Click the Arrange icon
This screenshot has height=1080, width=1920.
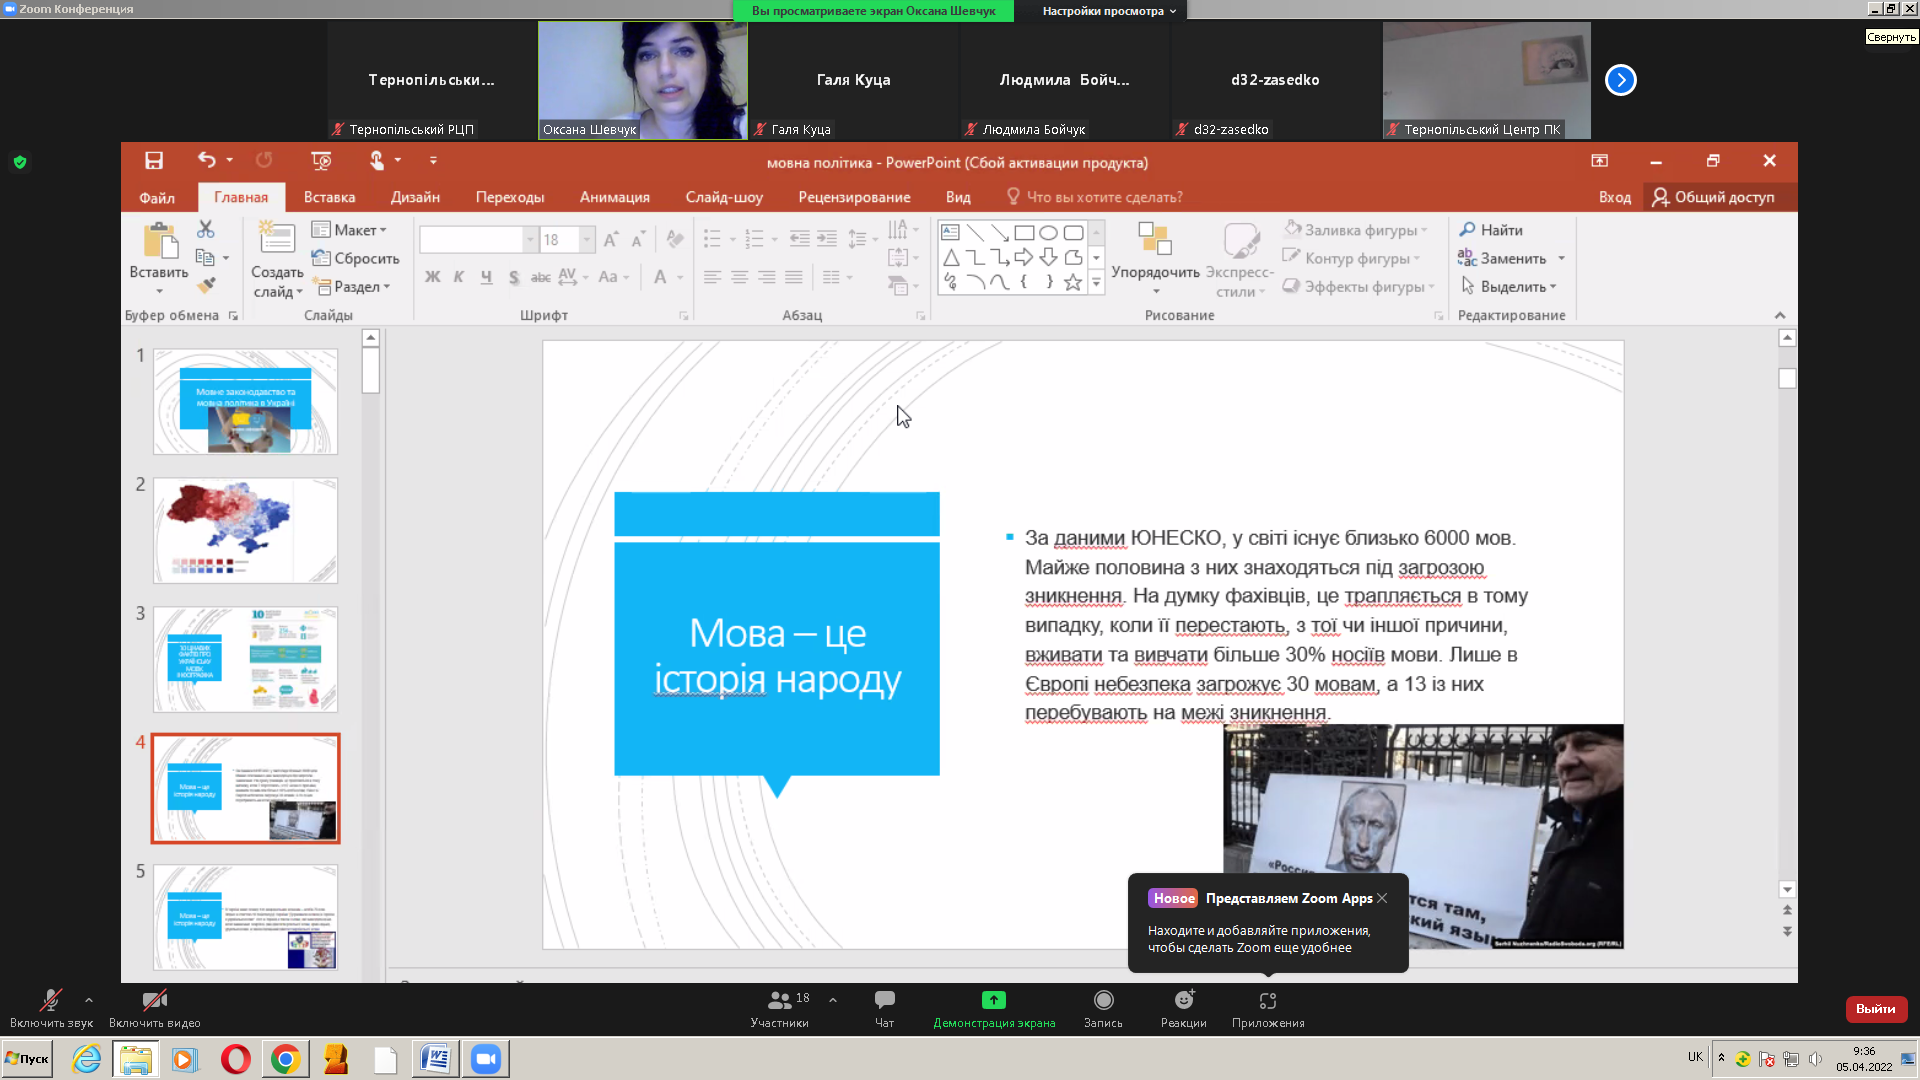coord(1155,240)
